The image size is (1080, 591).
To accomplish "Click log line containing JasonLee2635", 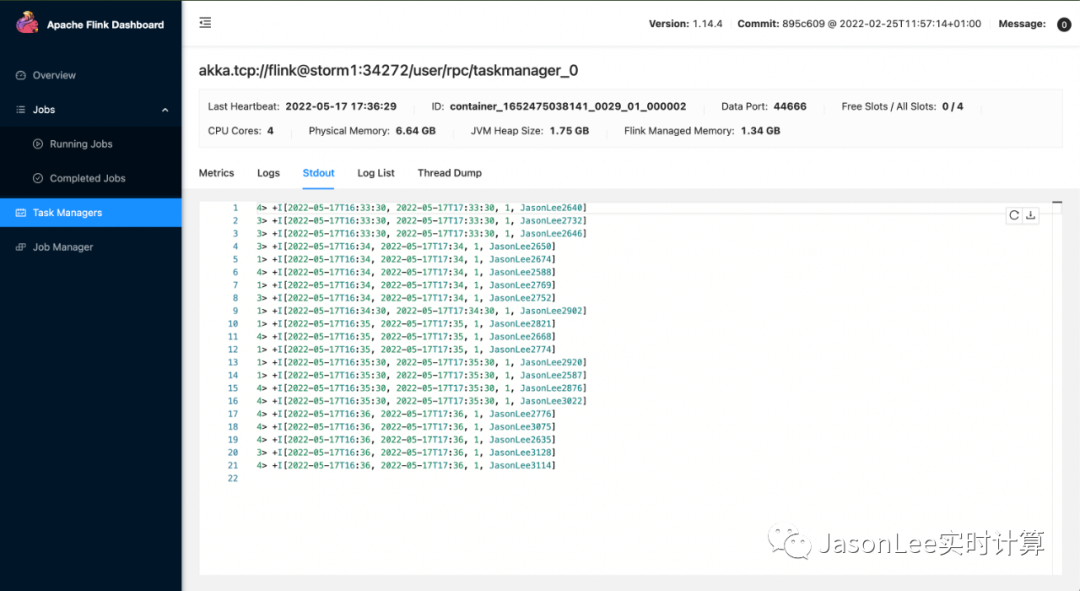I will pos(406,439).
